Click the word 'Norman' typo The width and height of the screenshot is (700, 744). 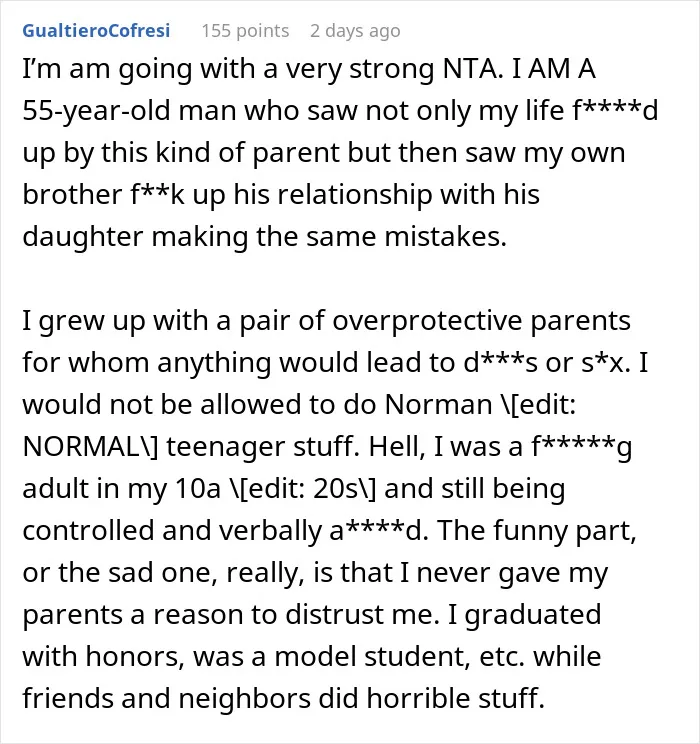pos(438,405)
